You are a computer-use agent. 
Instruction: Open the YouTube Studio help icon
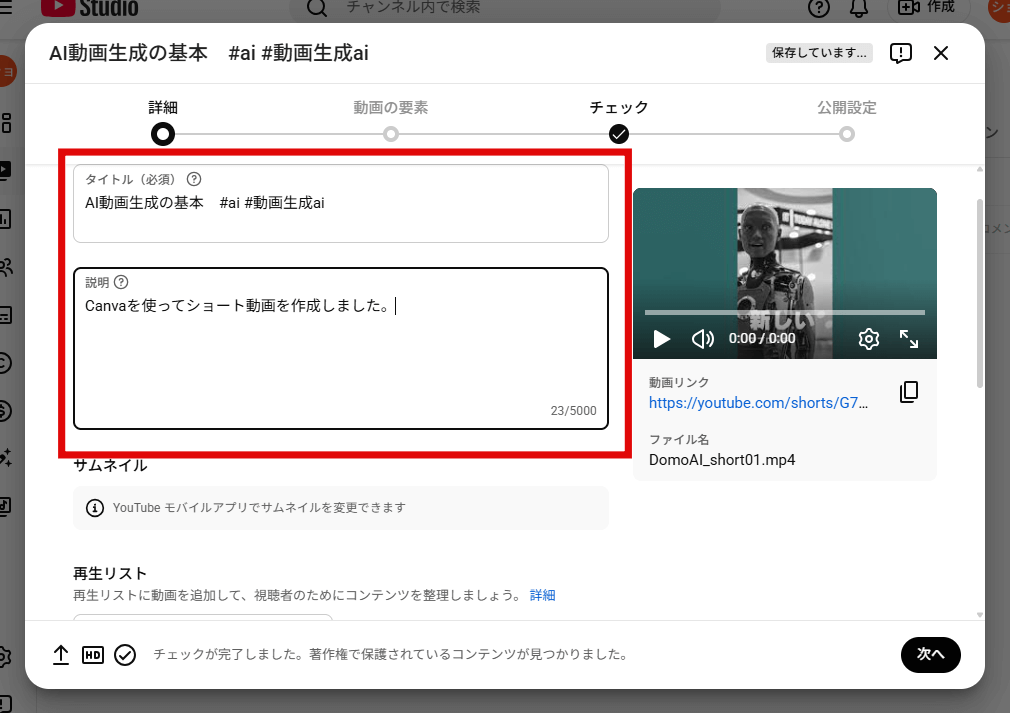coord(818,9)
